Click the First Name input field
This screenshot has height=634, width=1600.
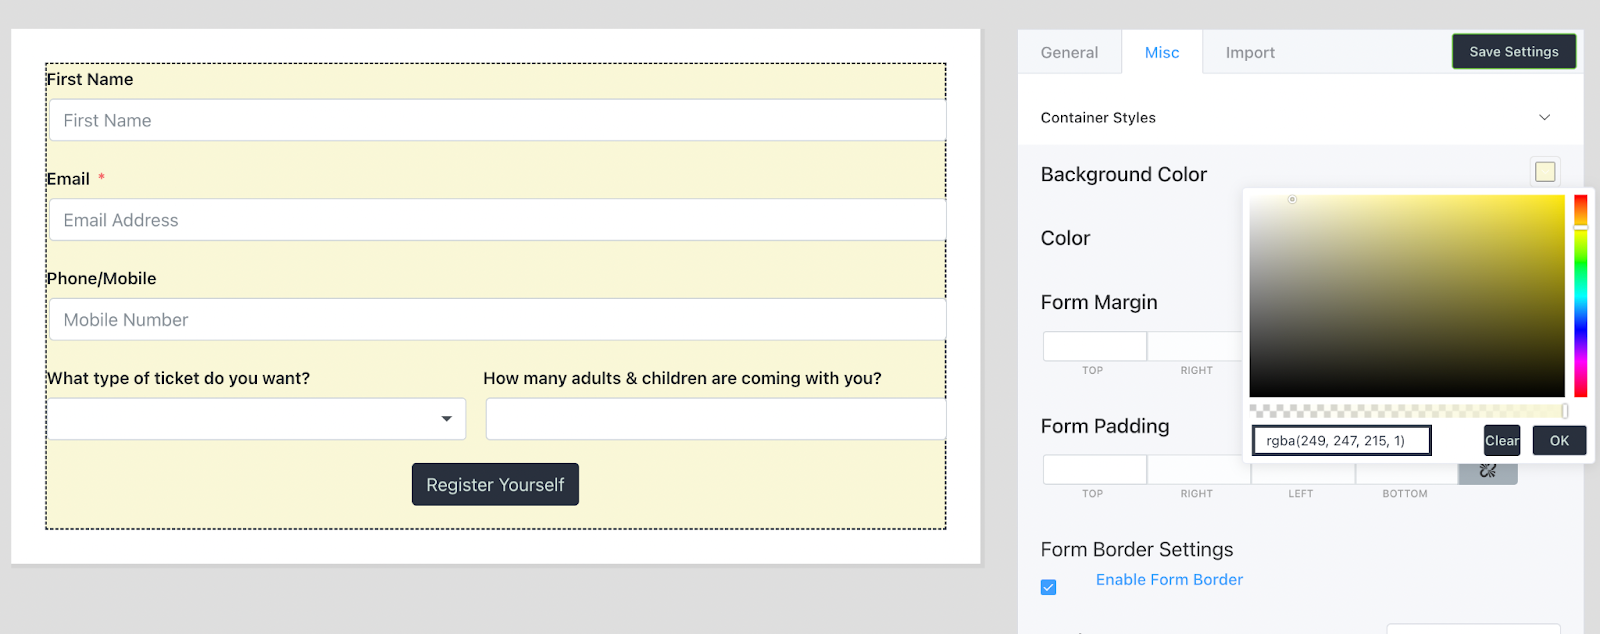coord(497,121)
